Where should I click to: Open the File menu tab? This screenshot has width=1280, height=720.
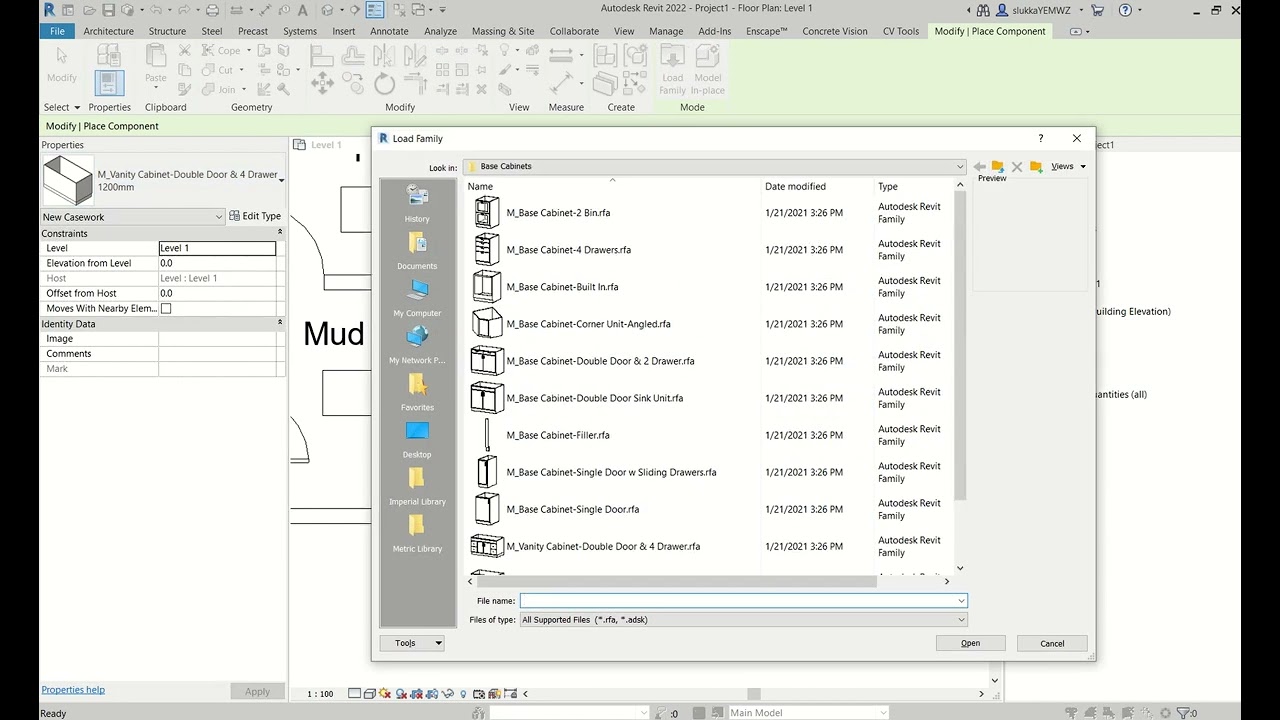click(57, 31)
